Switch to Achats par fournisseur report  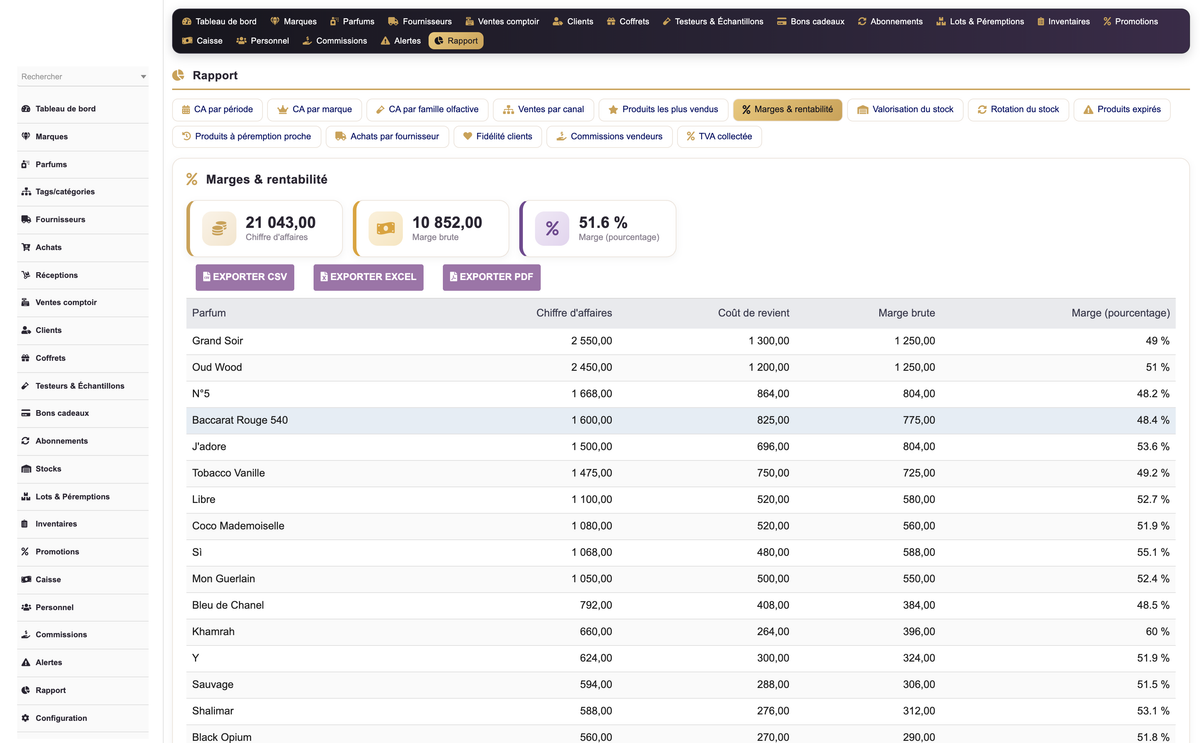click(x=387, y=136)
